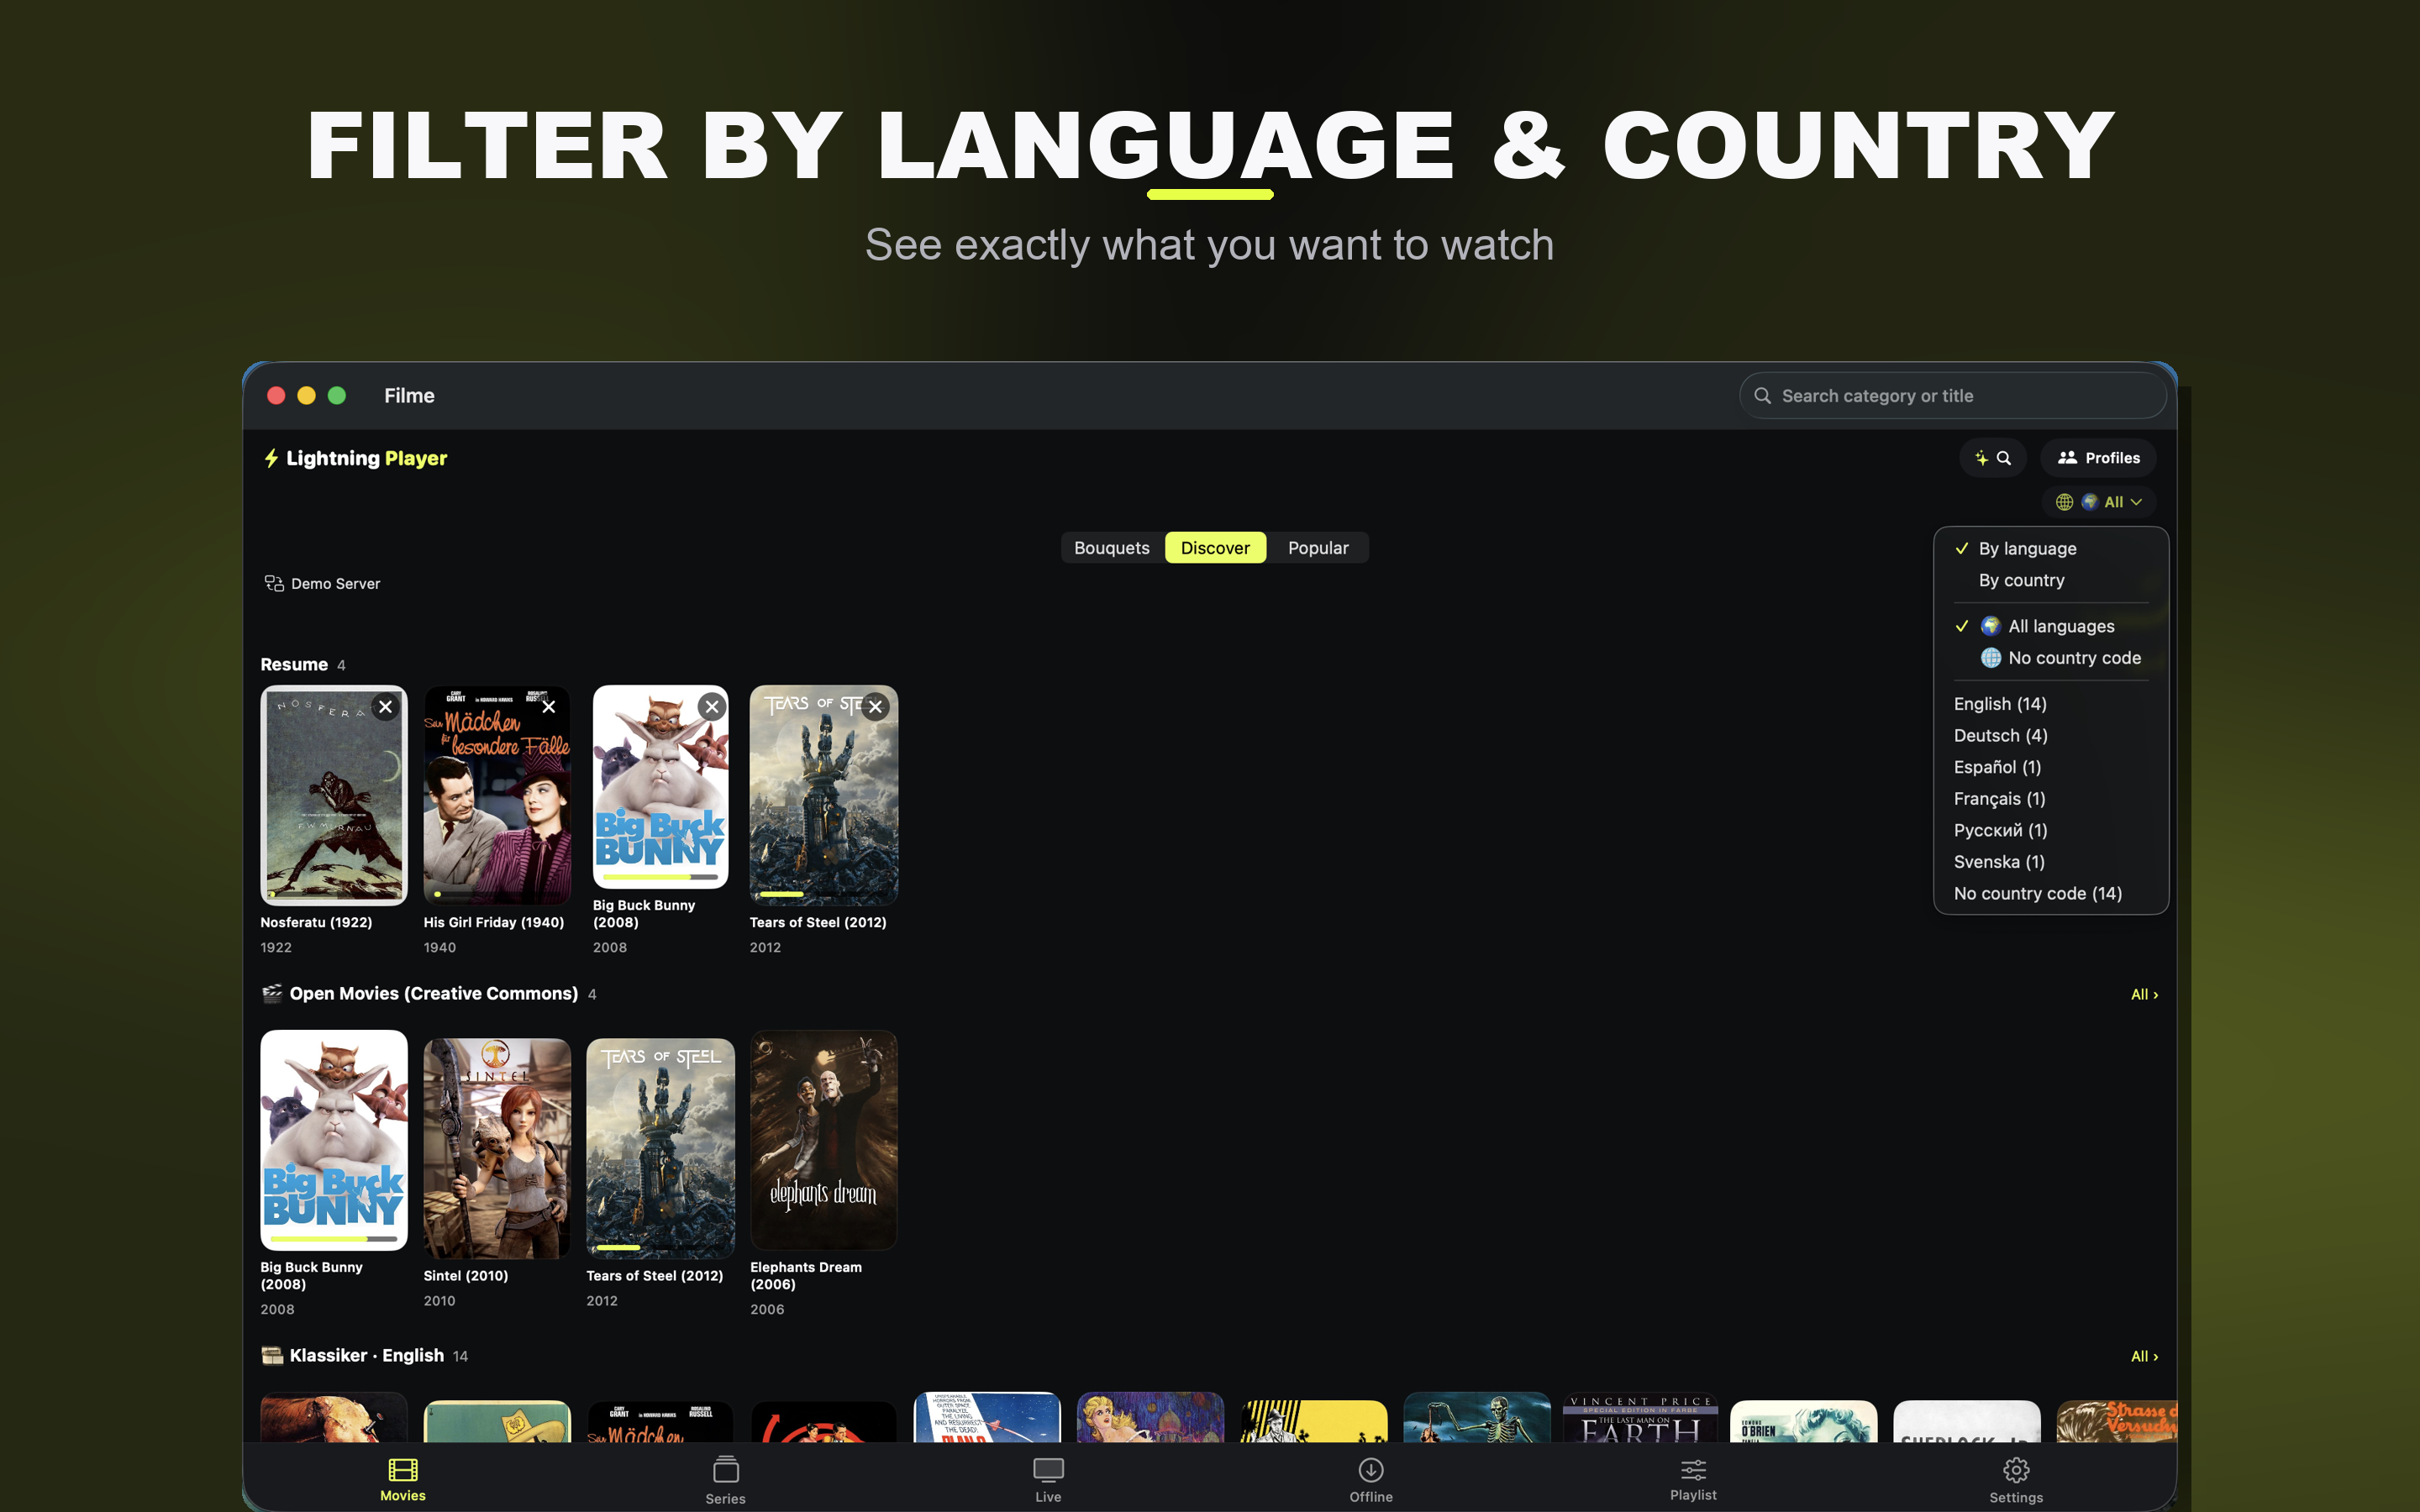Image resolution: width=2420 pixels, height=1512 pixels.
Task: Open the Movies tab in bottom bar
Action: [403, 1479]
